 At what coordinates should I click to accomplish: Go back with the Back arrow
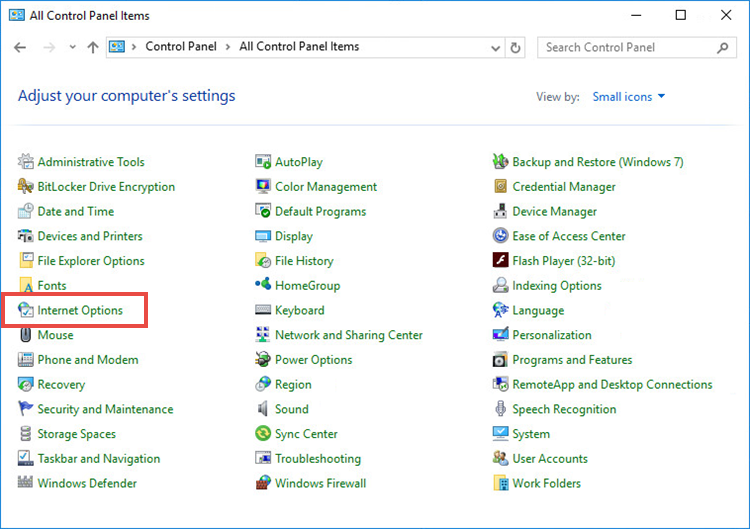20,47
